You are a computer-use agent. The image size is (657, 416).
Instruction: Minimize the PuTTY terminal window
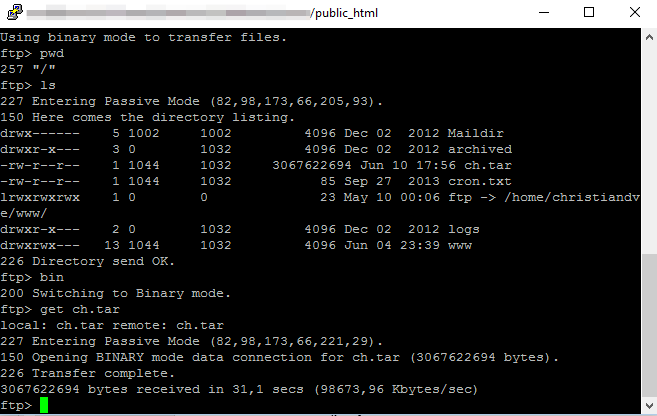(543, 13)
